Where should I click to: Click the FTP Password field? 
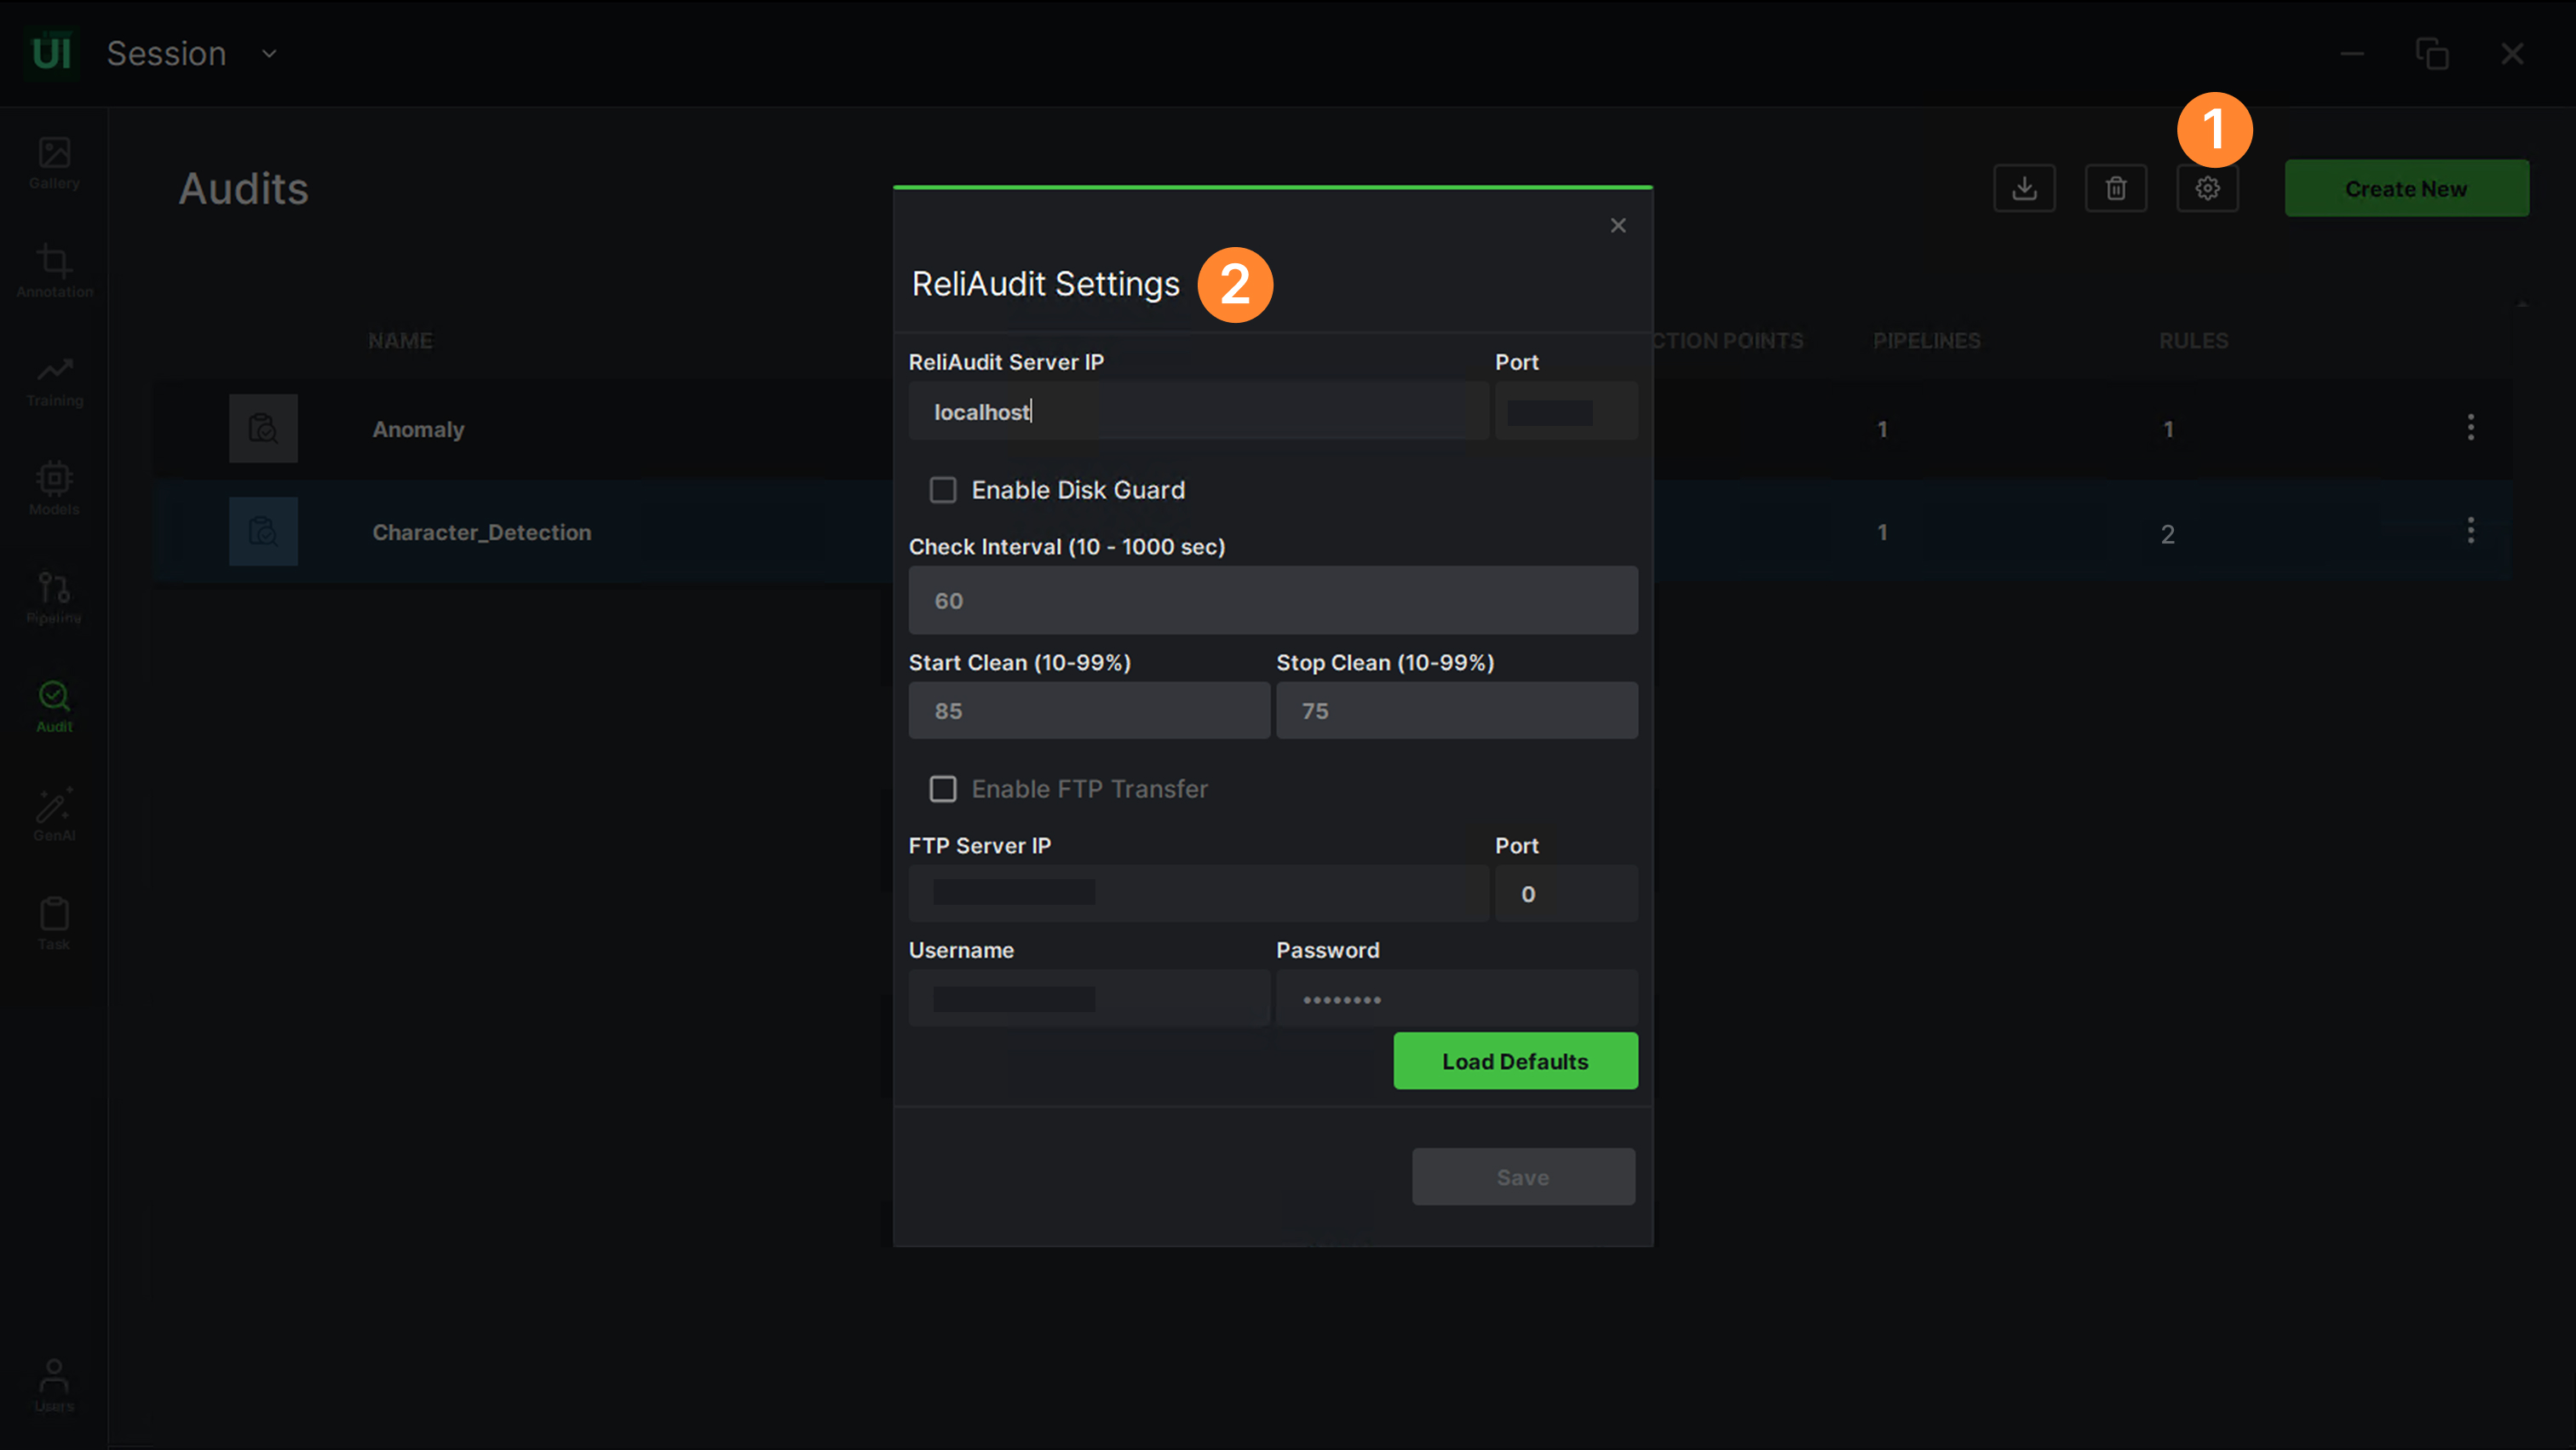(1457, 998)
